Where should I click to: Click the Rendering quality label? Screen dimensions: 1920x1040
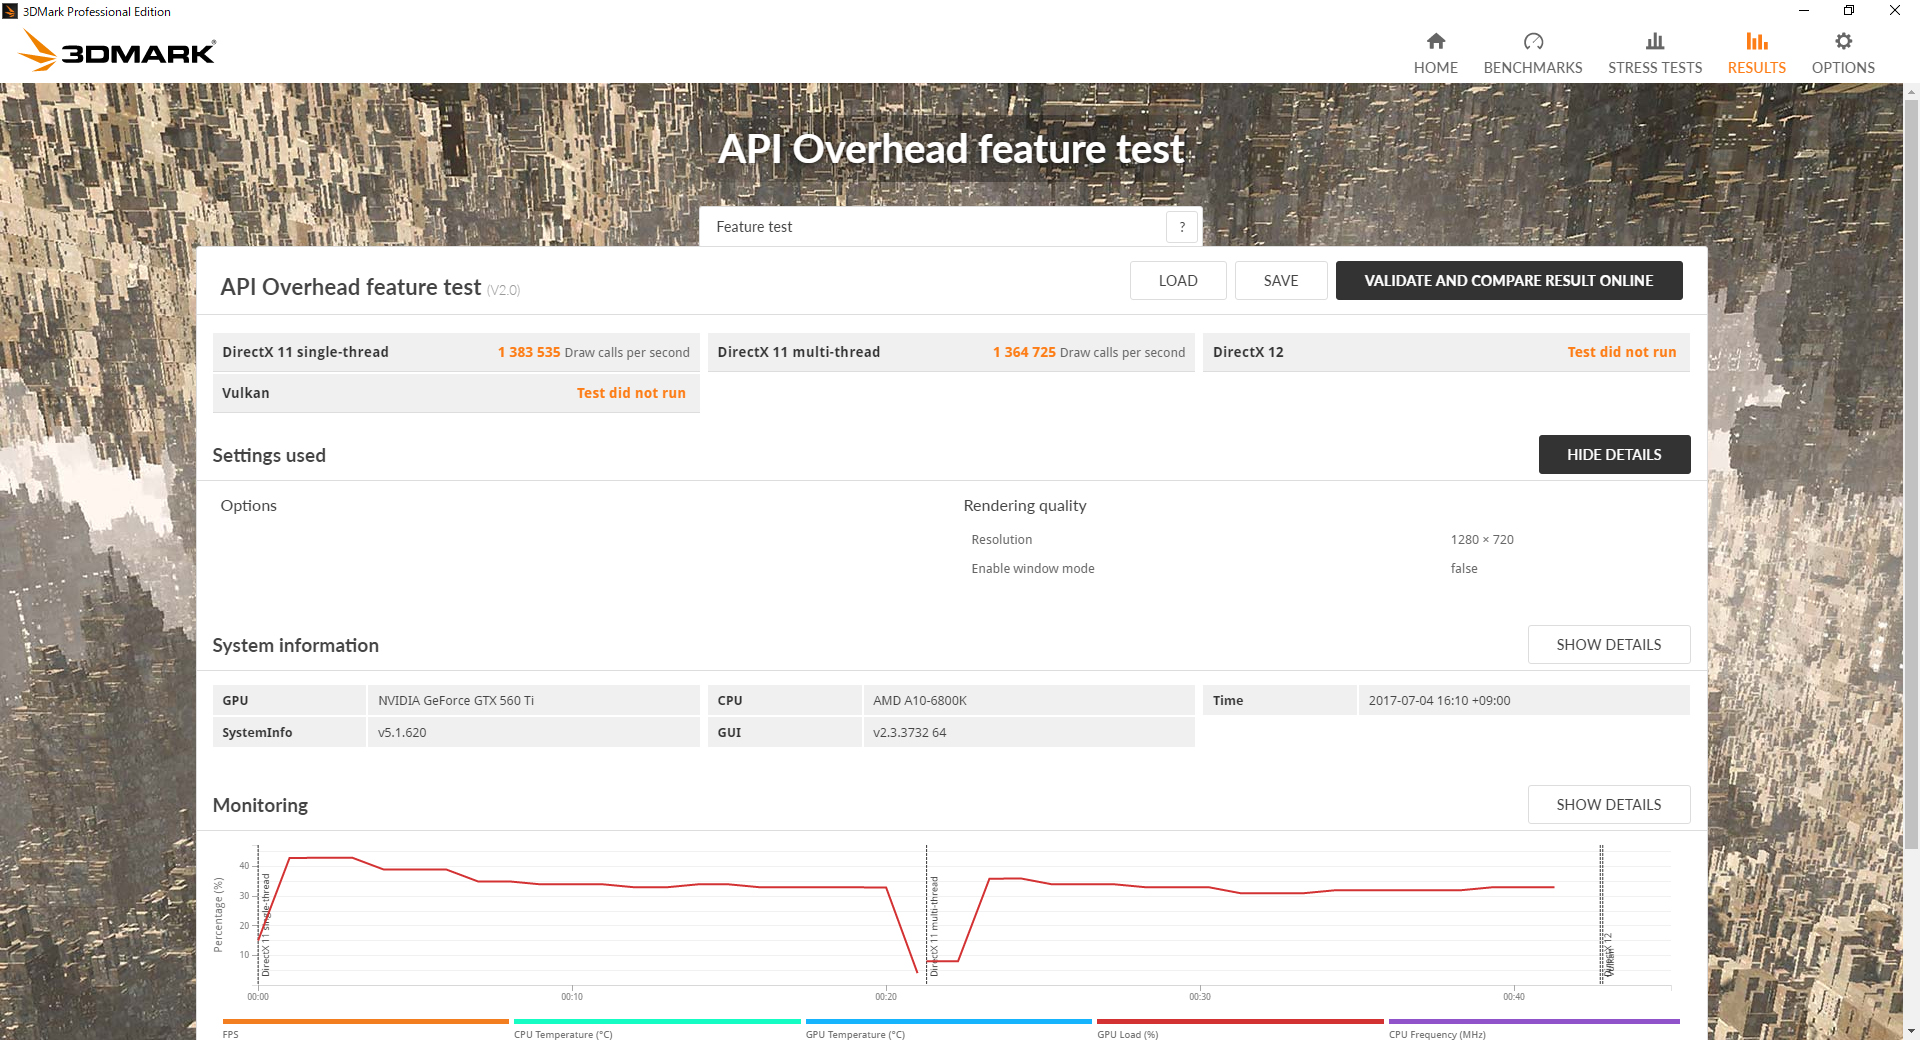pyautogui.click(x=1025, y=506)
